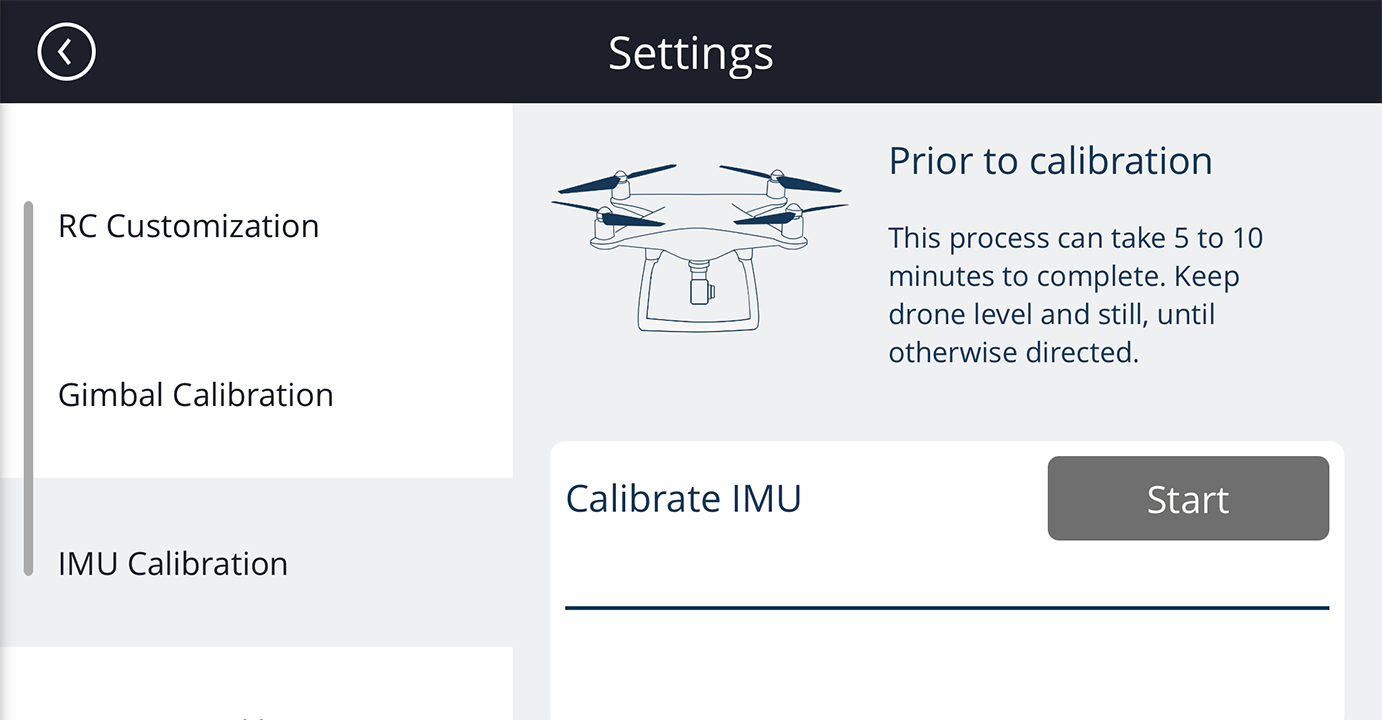
Task: Click the drone illustration
Action: coord(699,247)
